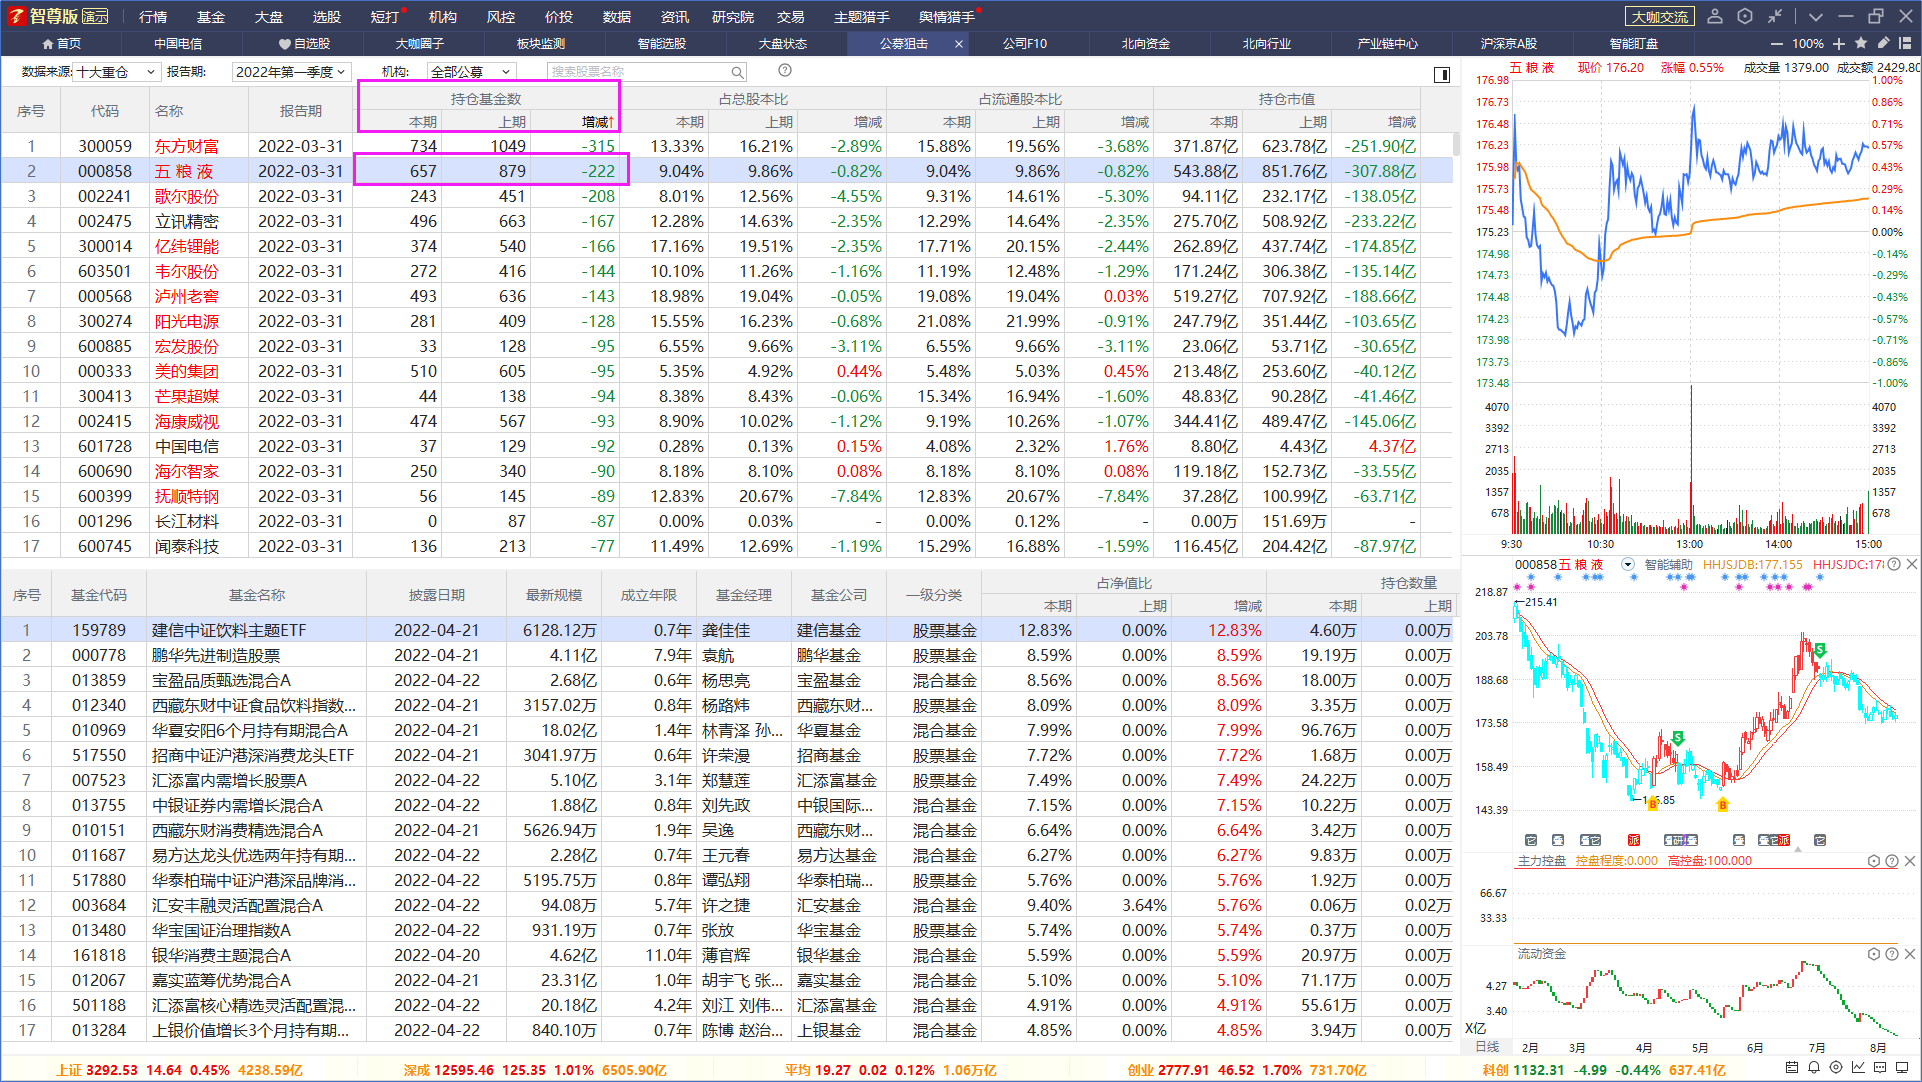Open settings hexagon on the 流动资金 indicator
This screenshot has width=1922, height=1082.
click(x=1874, y=954)
